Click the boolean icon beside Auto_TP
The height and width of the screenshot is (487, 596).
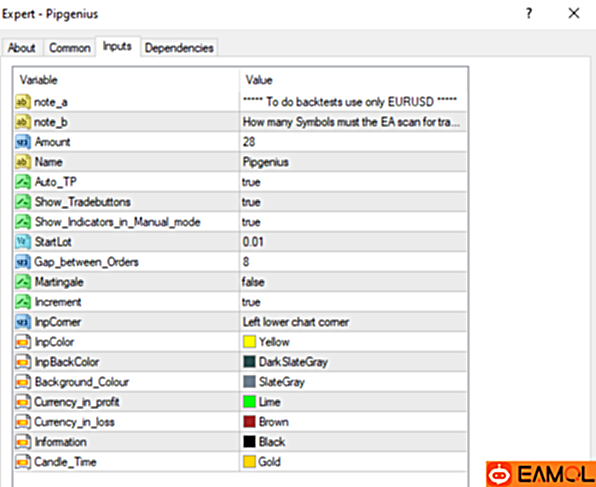pyautogui.click(x=23, y=182)
